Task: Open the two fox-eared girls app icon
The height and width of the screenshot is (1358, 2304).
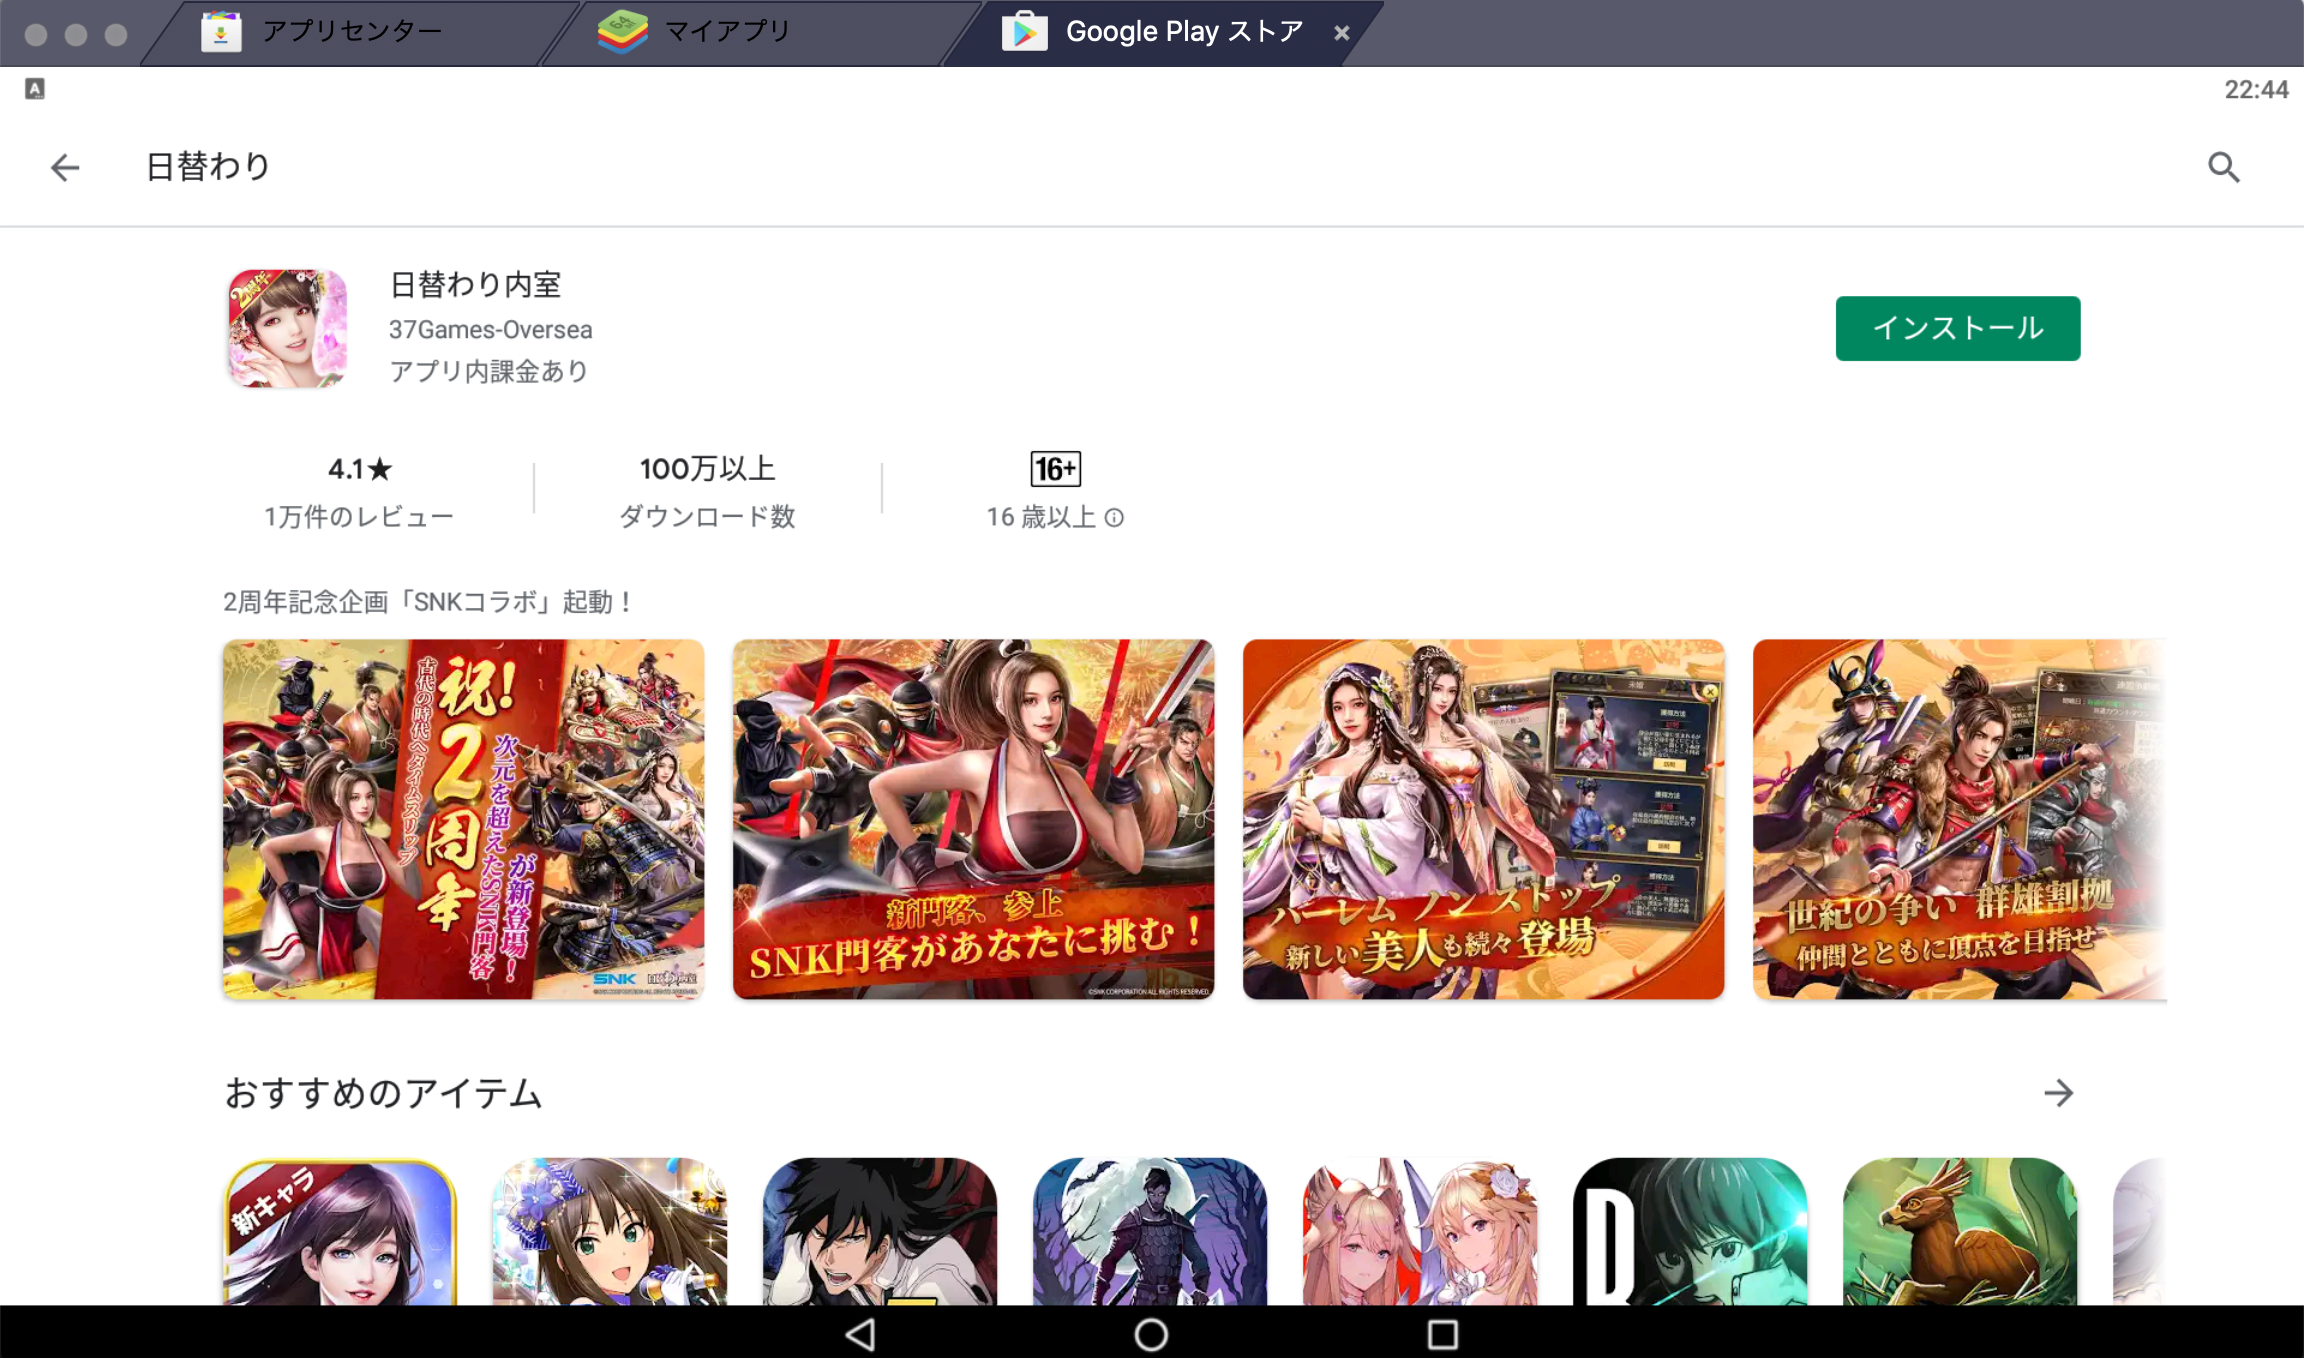Action: click(1420, 1232)
